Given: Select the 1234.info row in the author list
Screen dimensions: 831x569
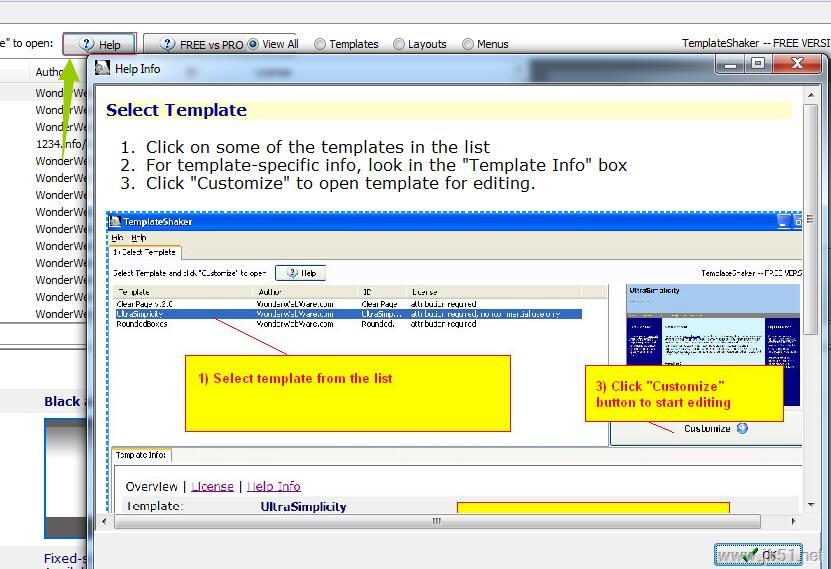Looking at the screenshot, I should pos(59,144).
